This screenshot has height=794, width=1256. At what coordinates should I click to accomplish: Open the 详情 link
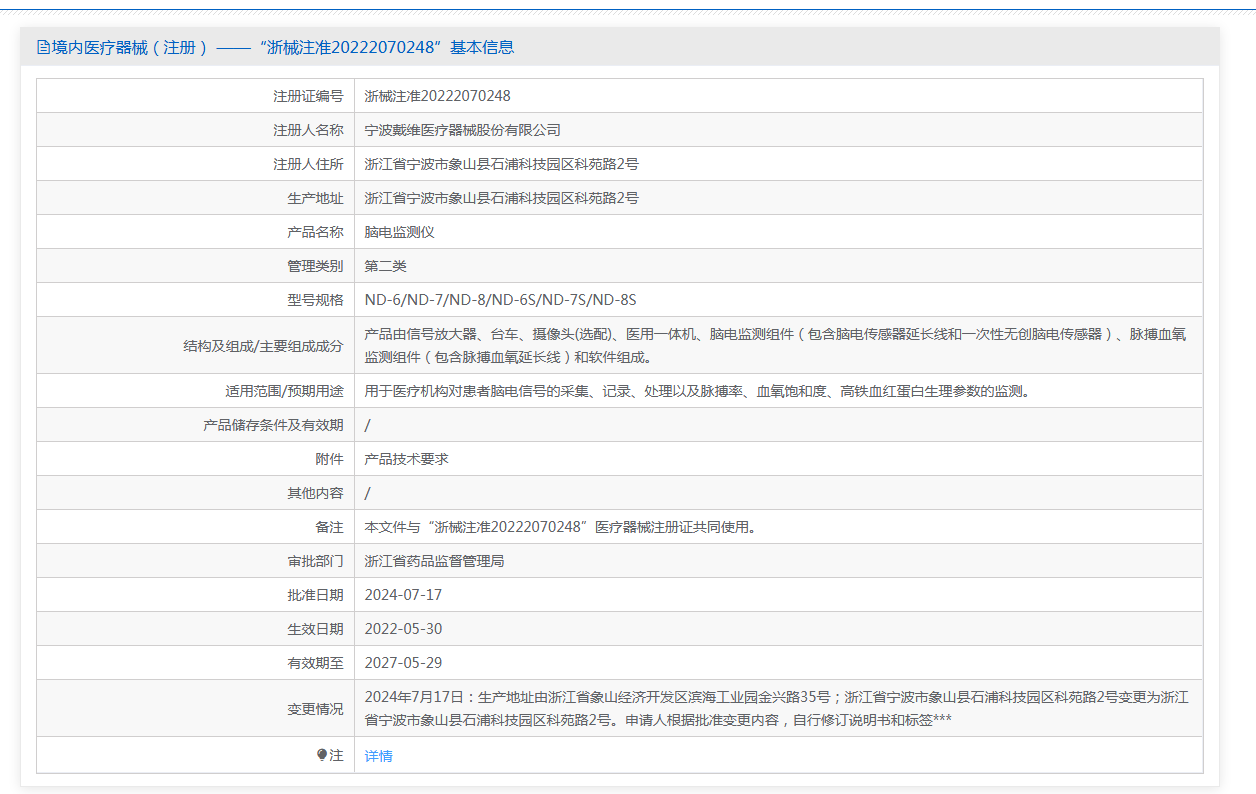pyautogui.click(x=378, y=756)
